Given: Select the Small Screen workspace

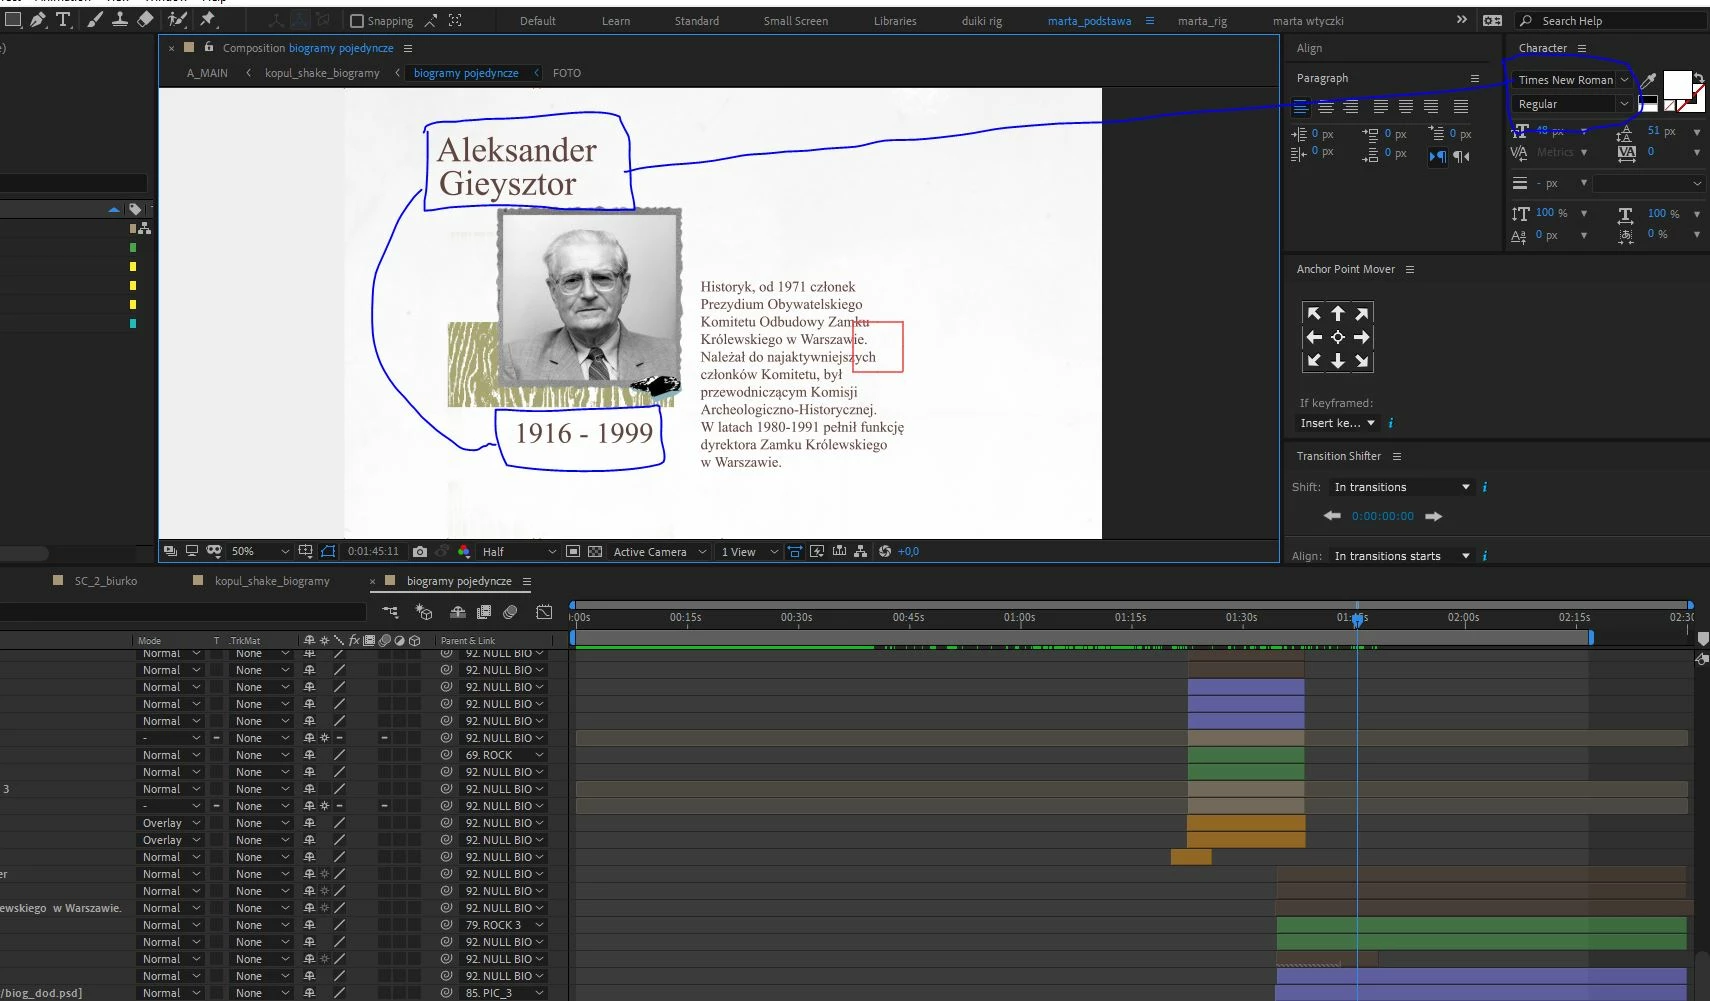Looking at the screenshot, I should point(796,21).
